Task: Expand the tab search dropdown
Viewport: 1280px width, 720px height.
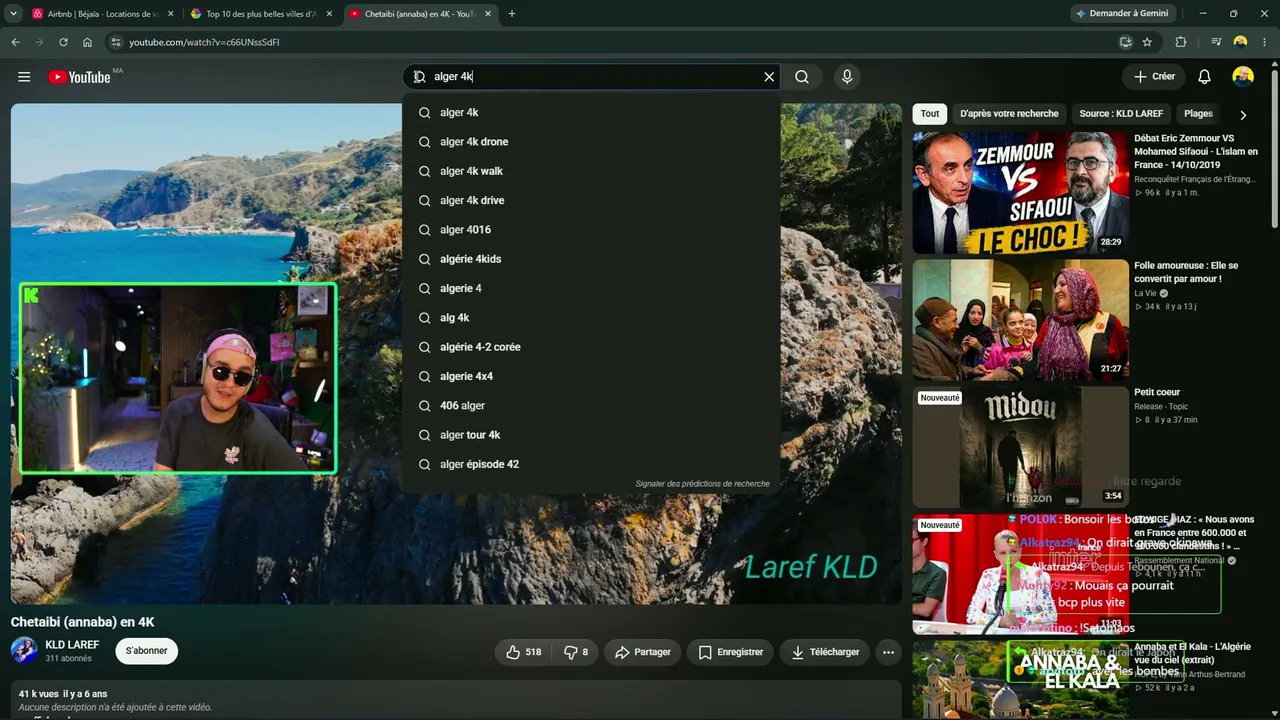Action: [13, 14]
